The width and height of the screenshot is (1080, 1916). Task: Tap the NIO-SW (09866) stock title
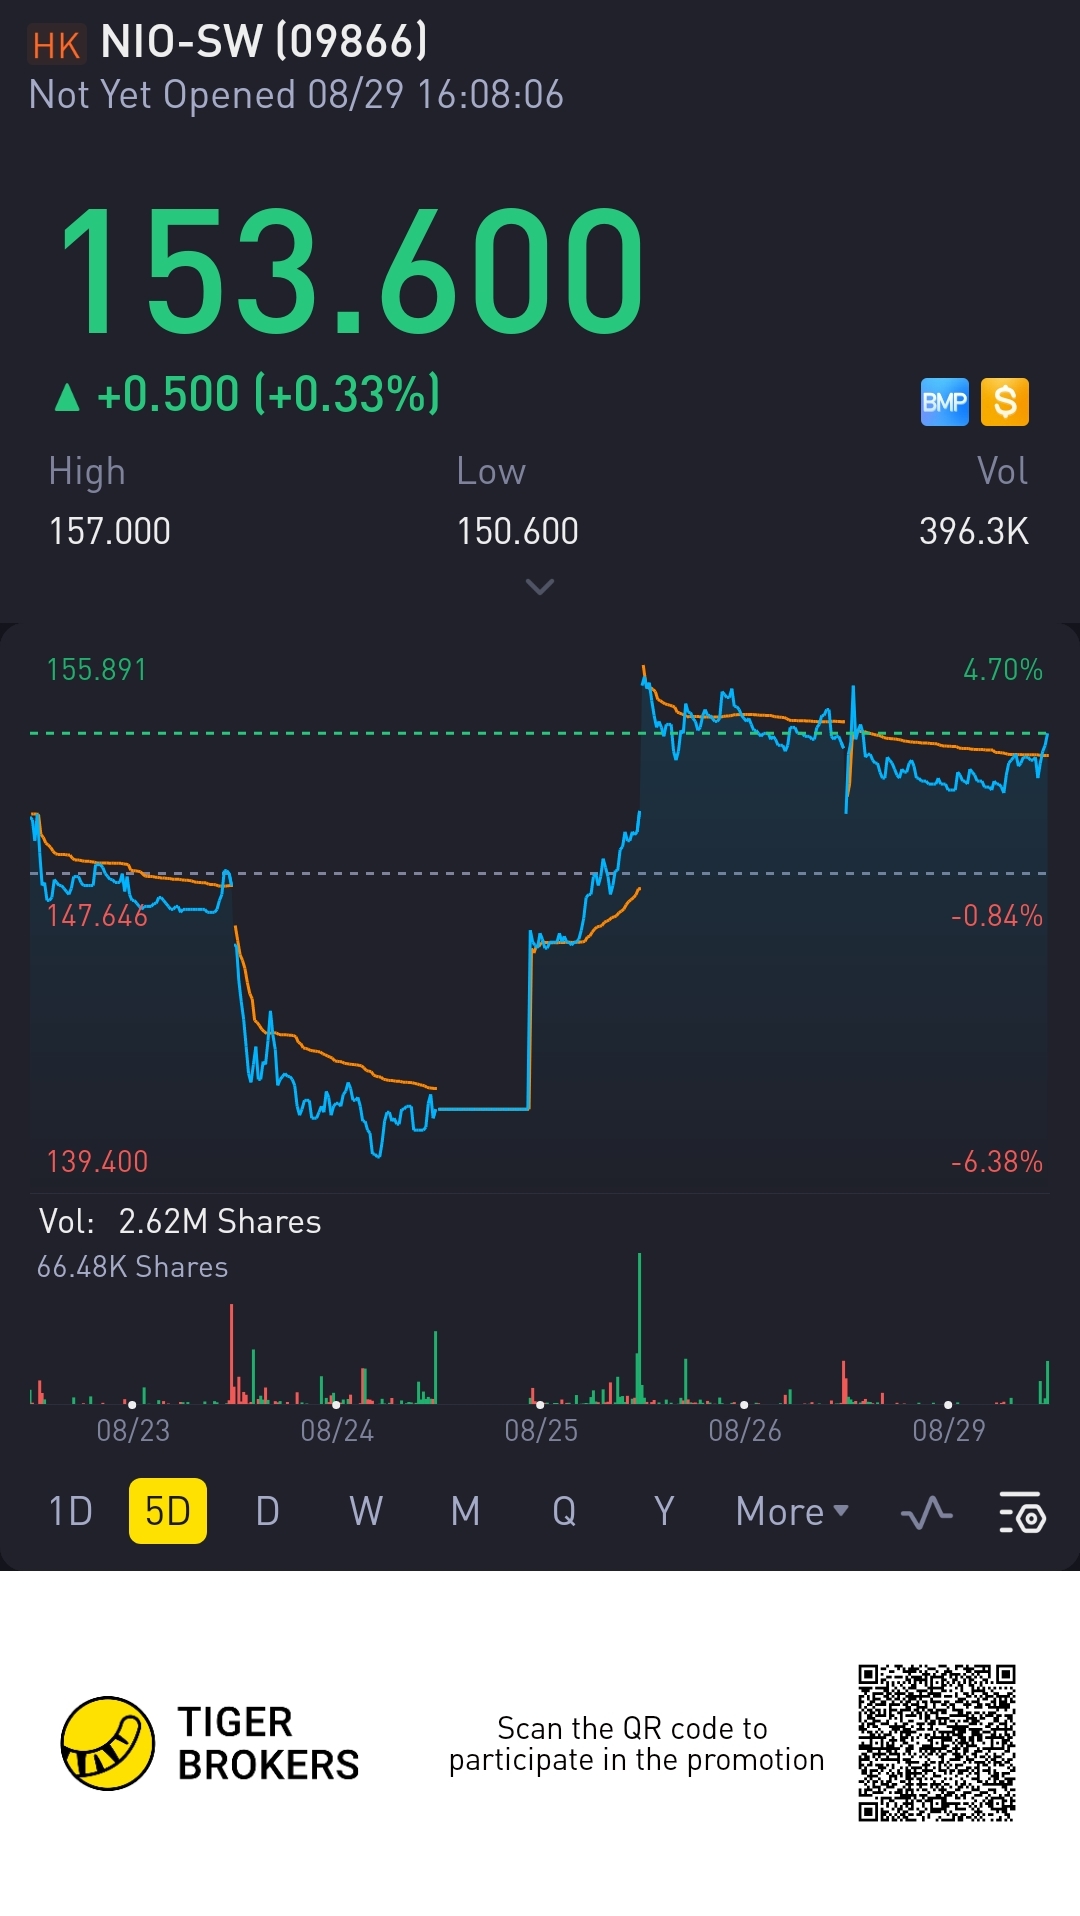pyautogui.click(x=263, y=43)
